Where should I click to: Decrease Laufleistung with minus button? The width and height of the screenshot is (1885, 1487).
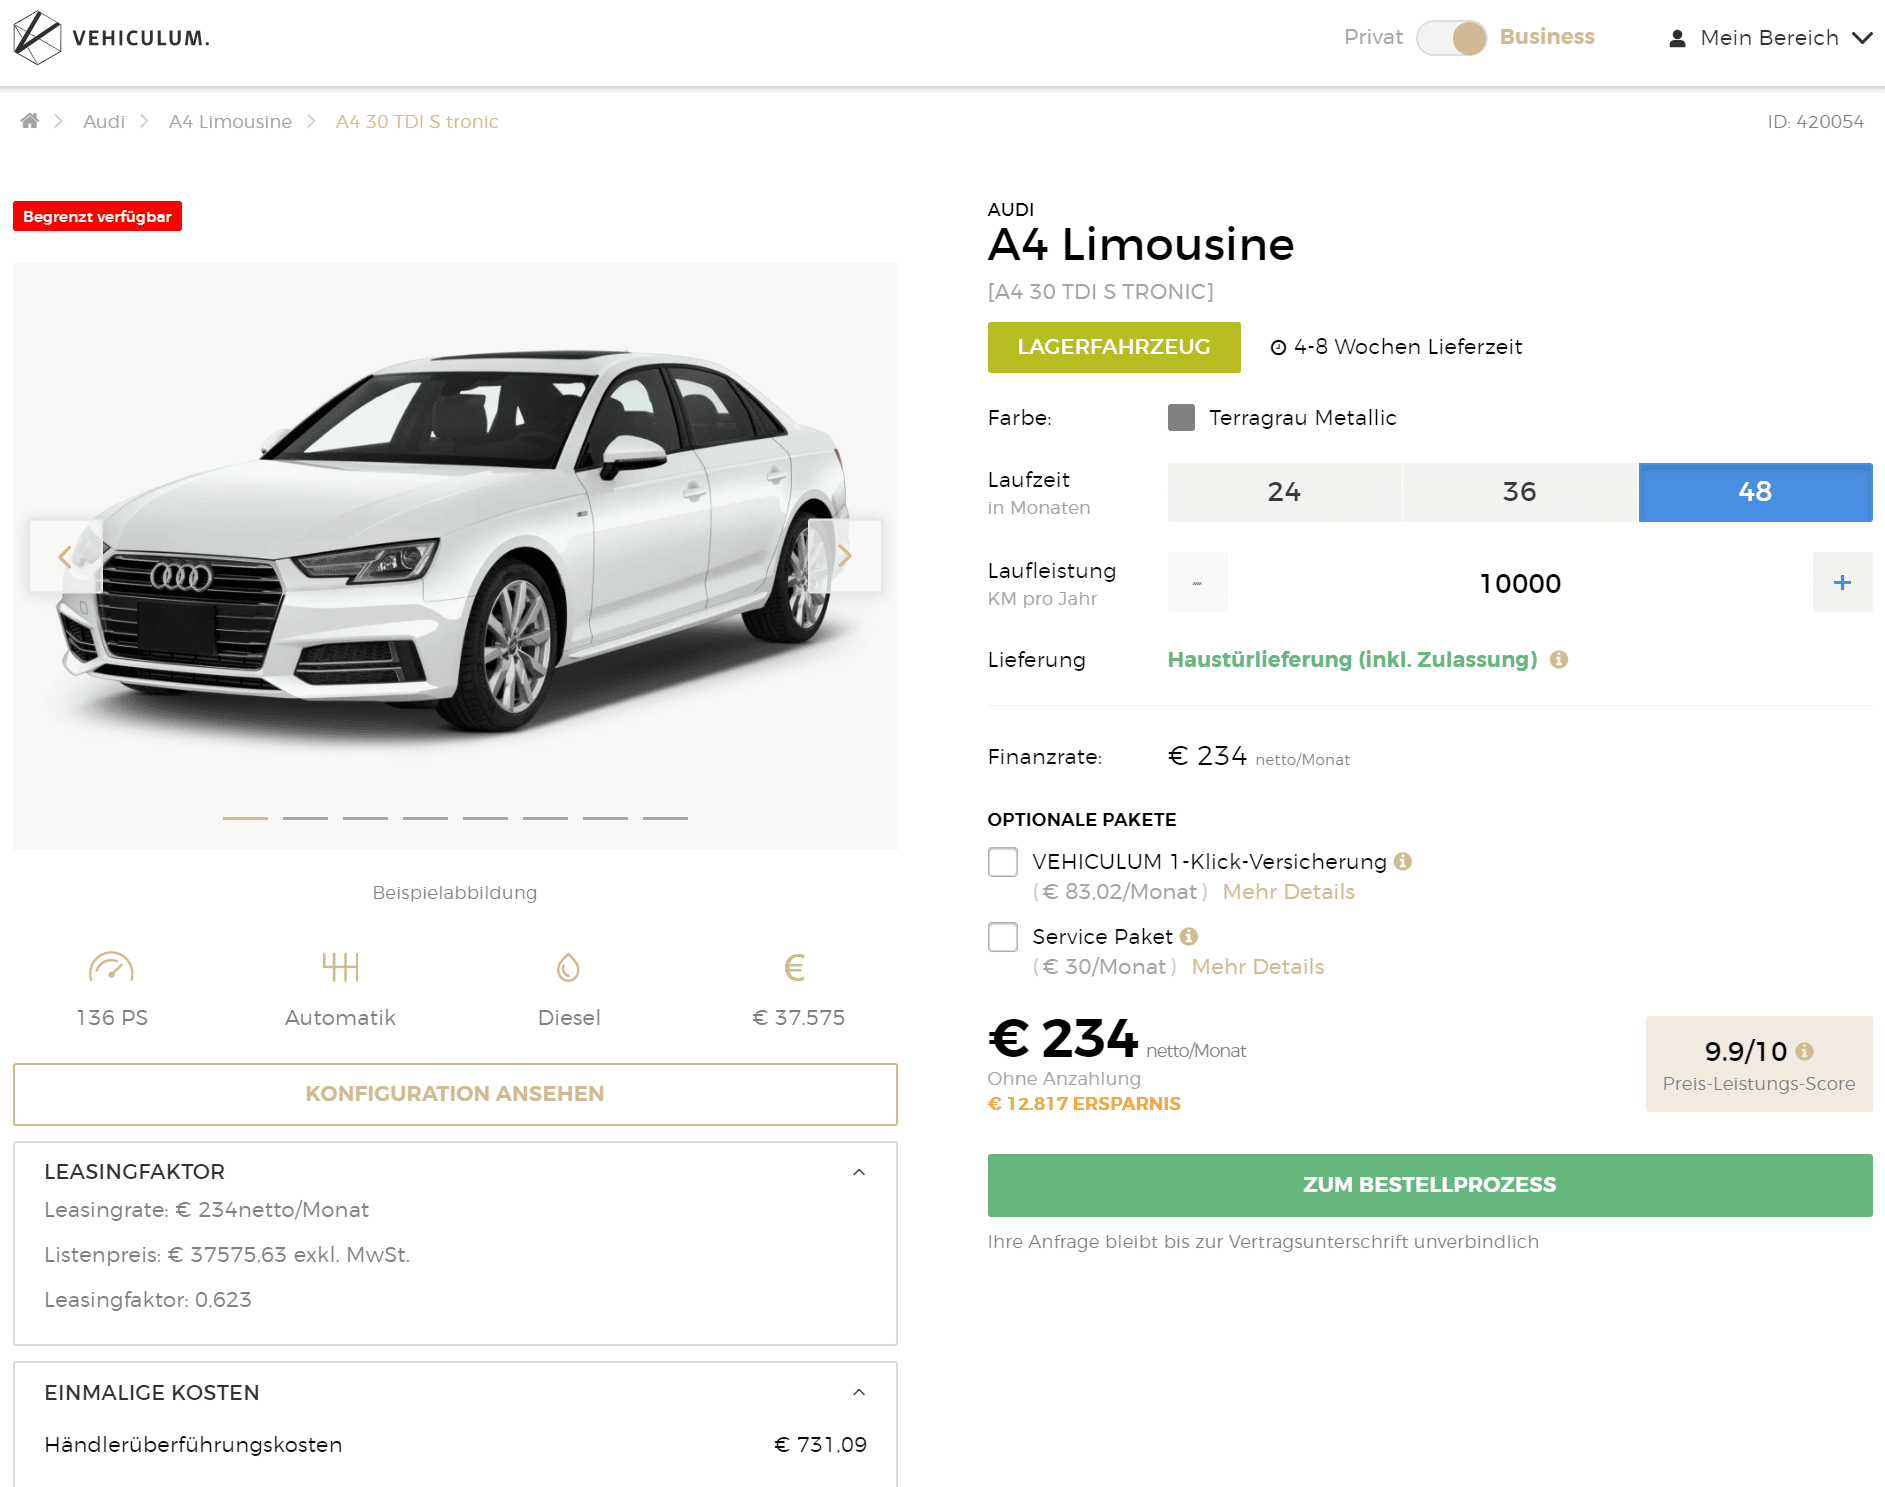click(1198, 582)
